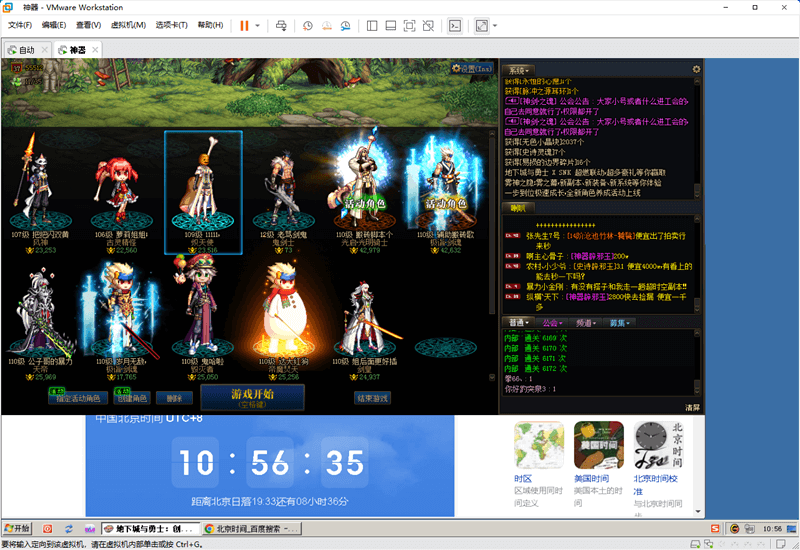The height and width of the screenshot is (550, 800).
Task: Open the 时区 link in browser
Action: point(523,479)
